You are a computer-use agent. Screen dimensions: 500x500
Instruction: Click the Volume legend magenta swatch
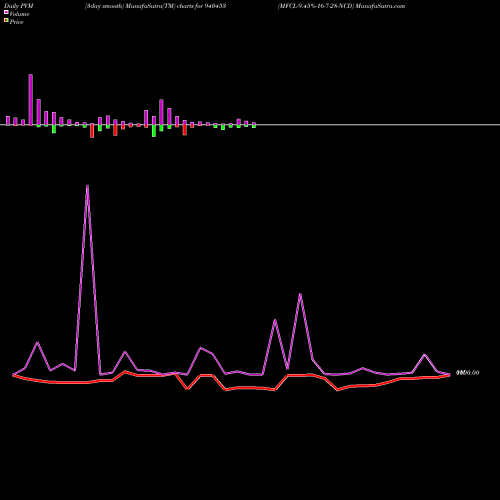point(6,12)
